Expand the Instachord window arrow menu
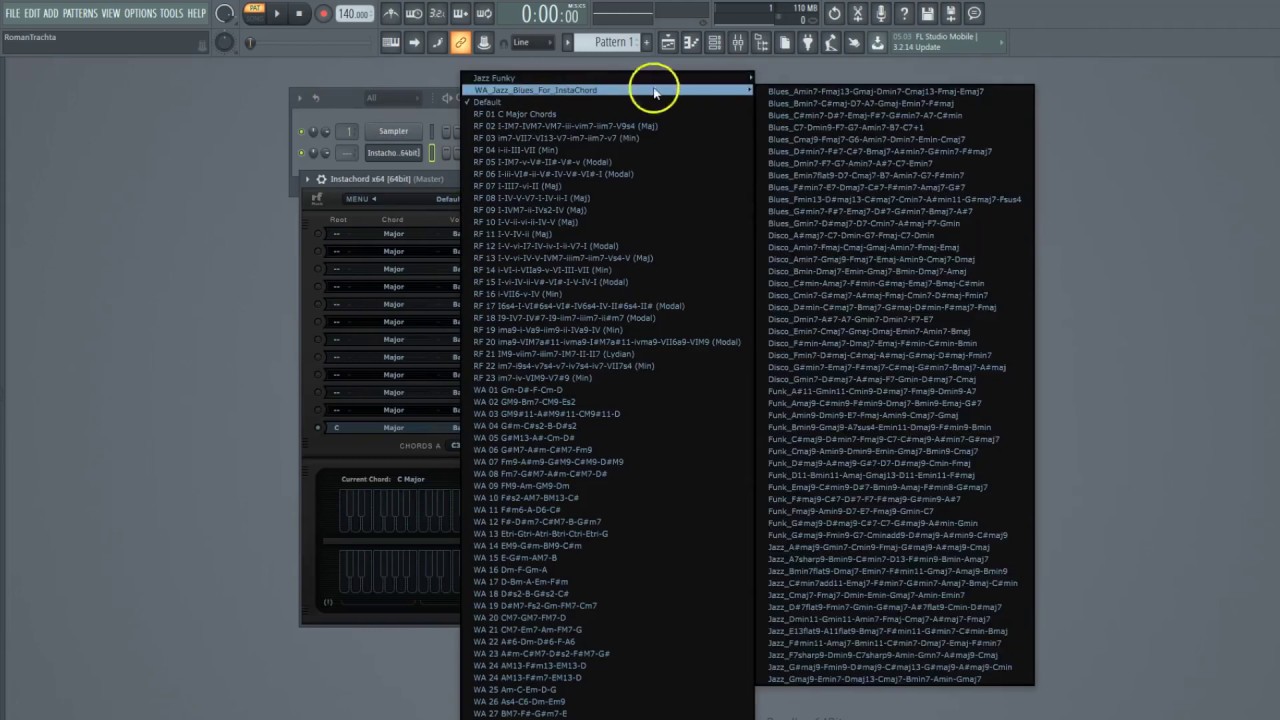This screenshot has width=1280, height=720. (x=308, y=179)
